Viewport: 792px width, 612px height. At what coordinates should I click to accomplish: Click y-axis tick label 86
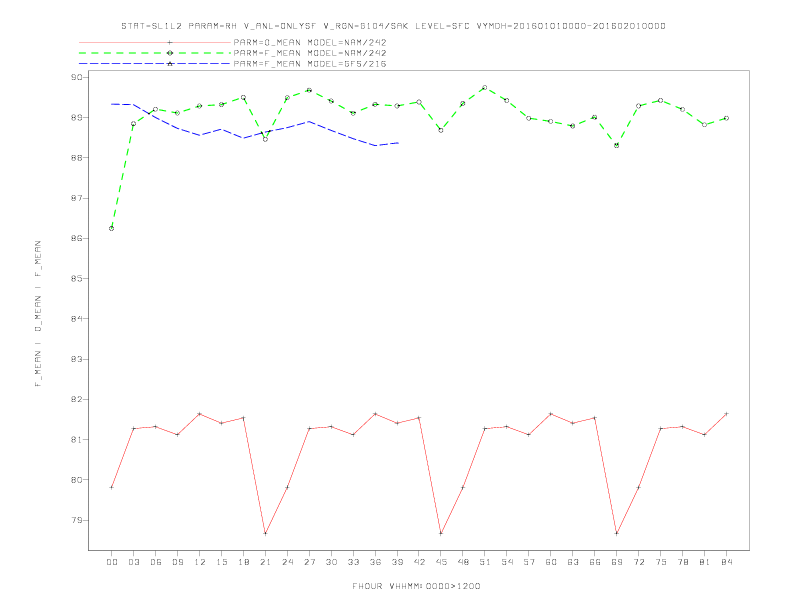click(77, 238)
